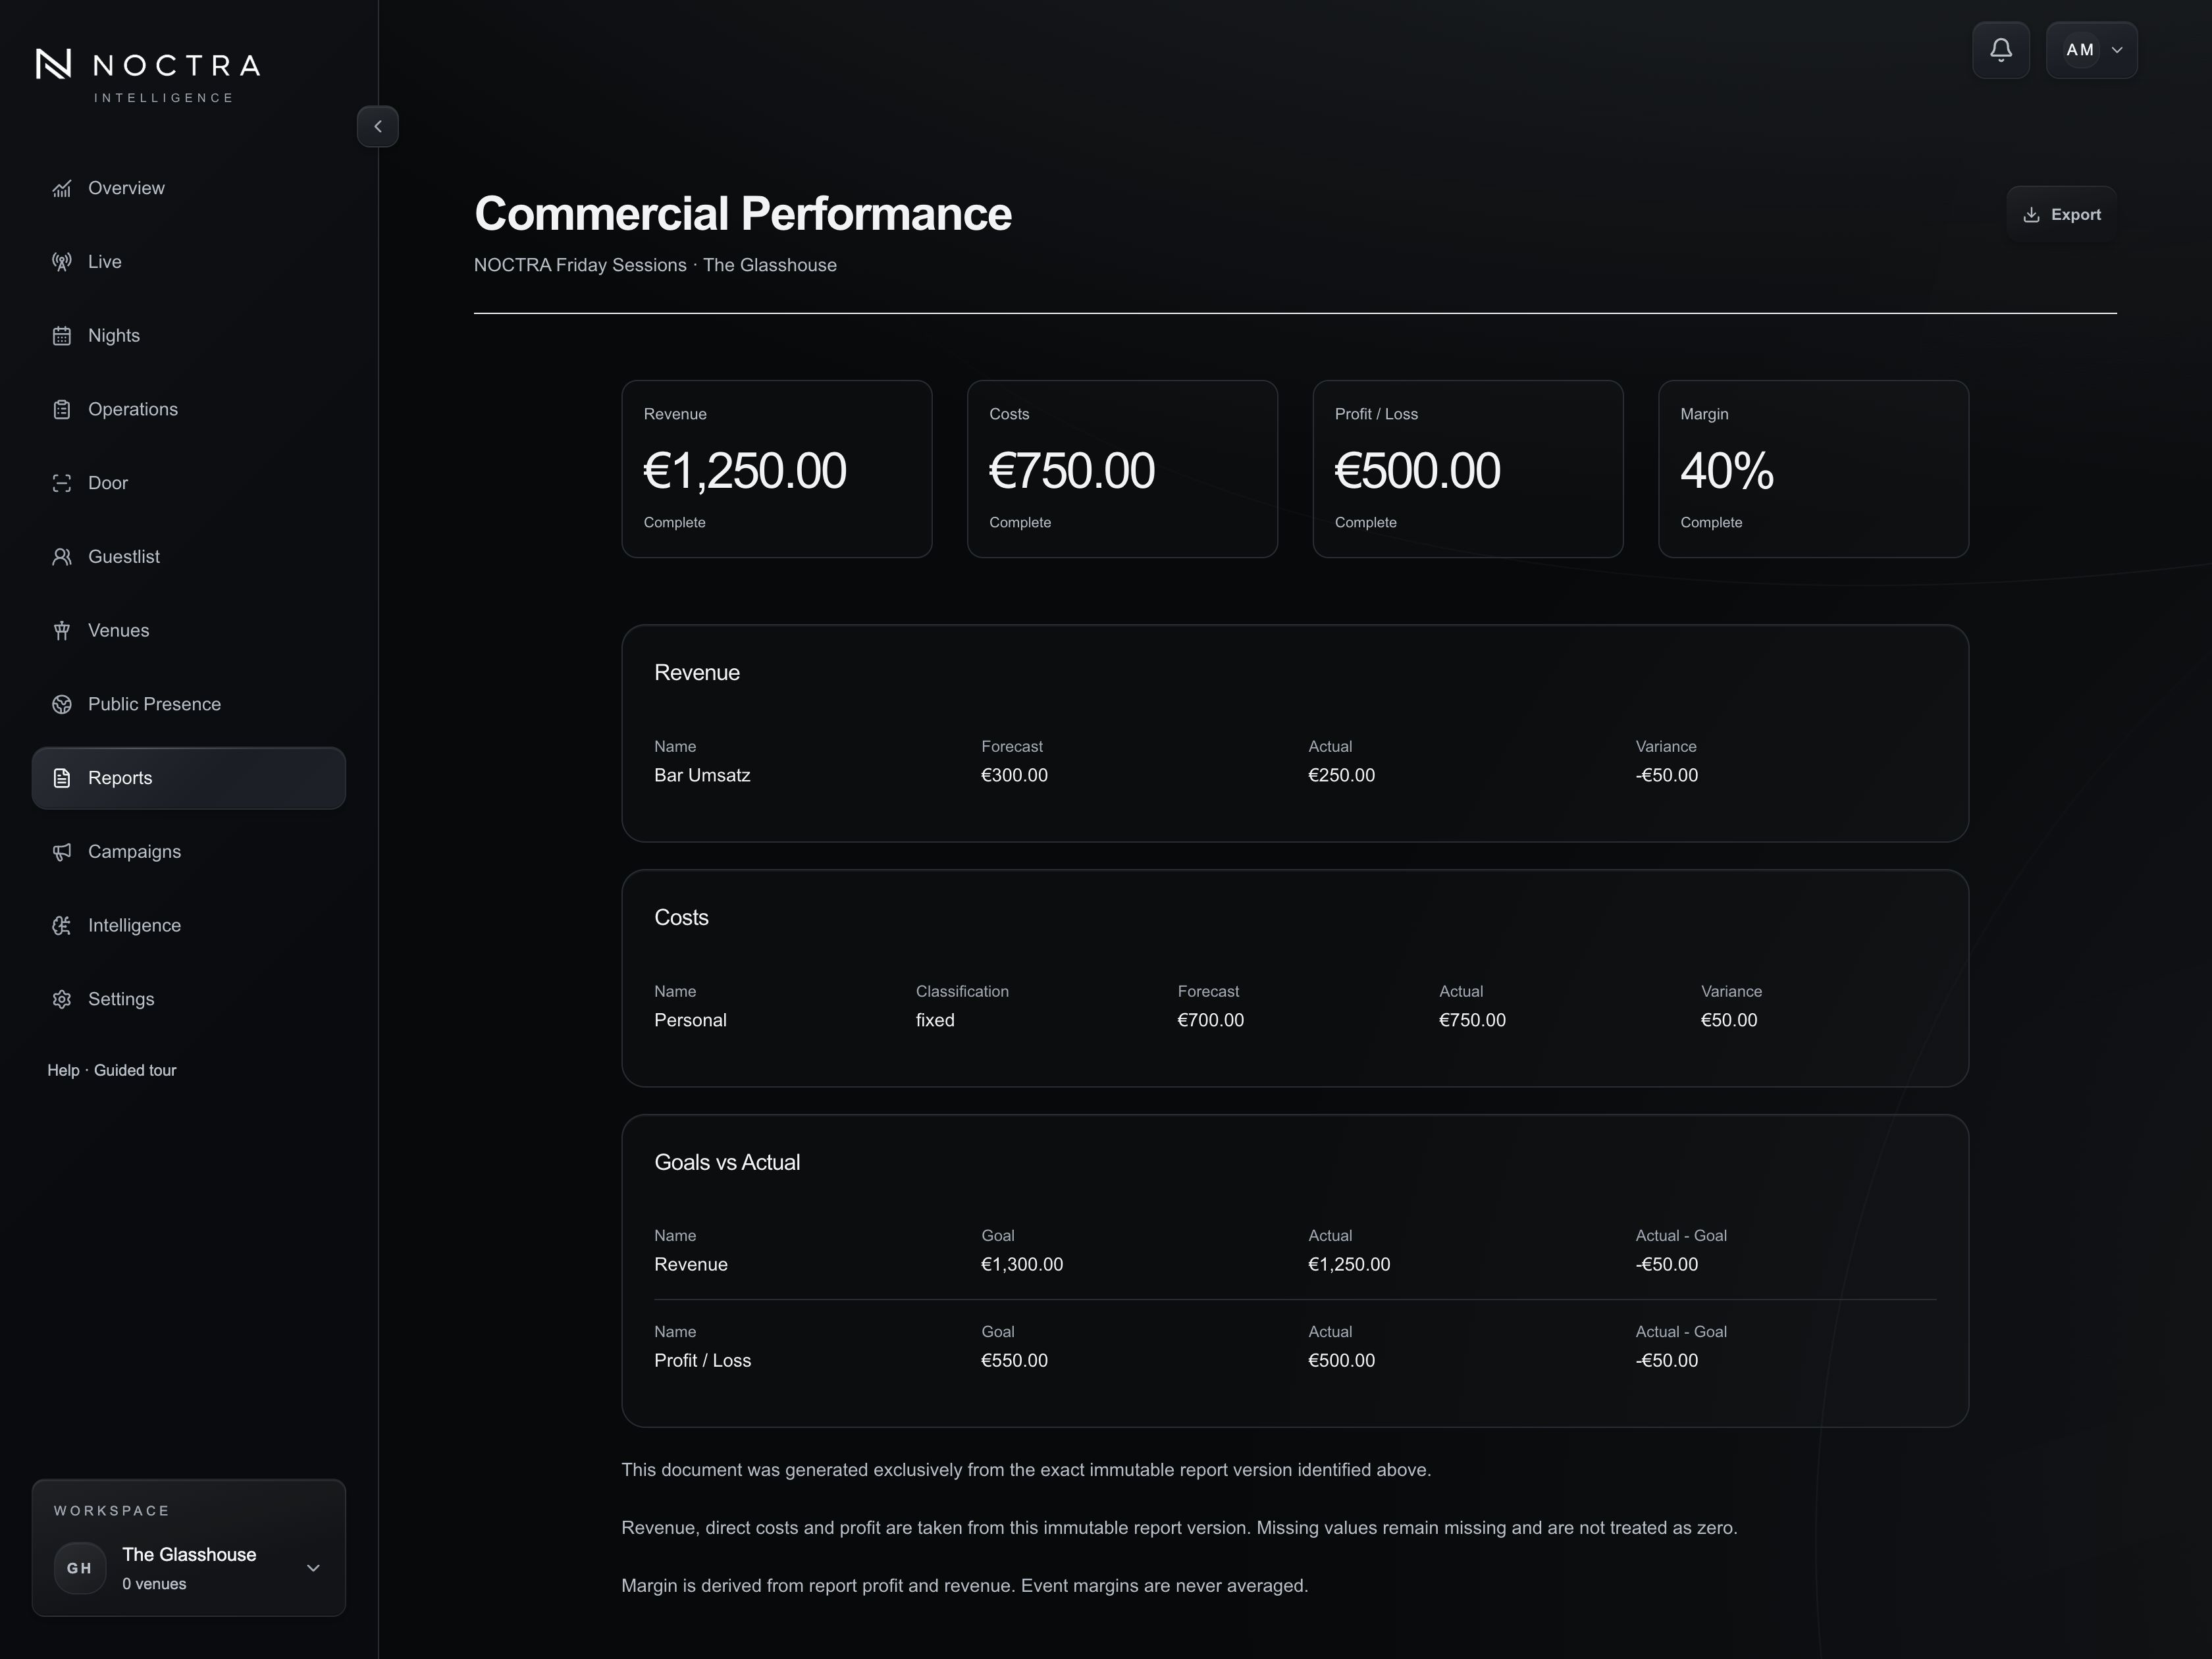The height and width of the screenshot is (1659, 2212).
Task: Open the Help link
Action: coord(63,1070)
